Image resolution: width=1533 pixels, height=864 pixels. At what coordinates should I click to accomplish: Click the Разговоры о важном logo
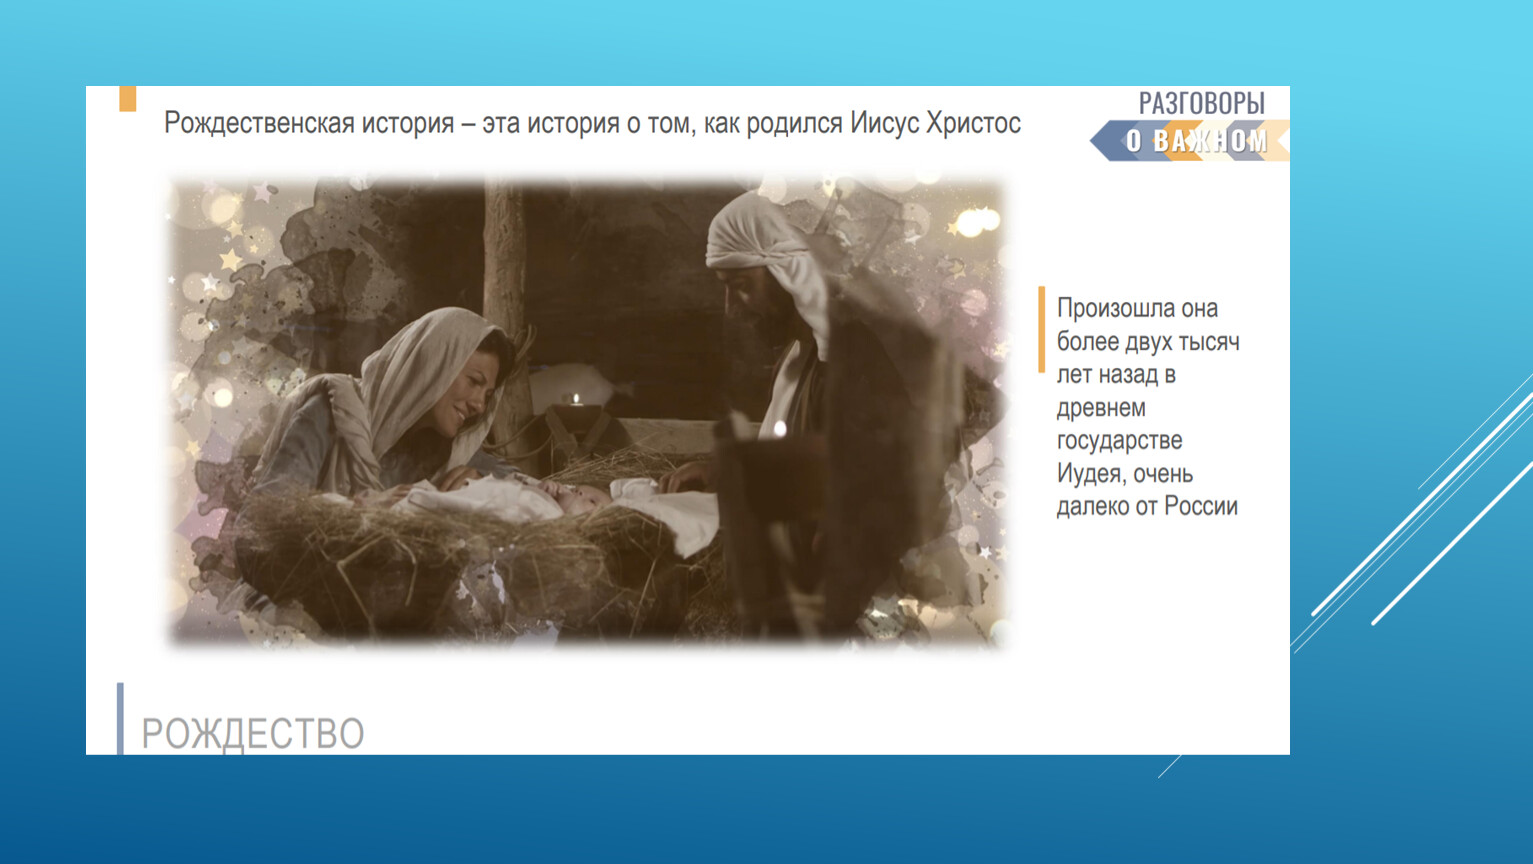[1190, 125]
